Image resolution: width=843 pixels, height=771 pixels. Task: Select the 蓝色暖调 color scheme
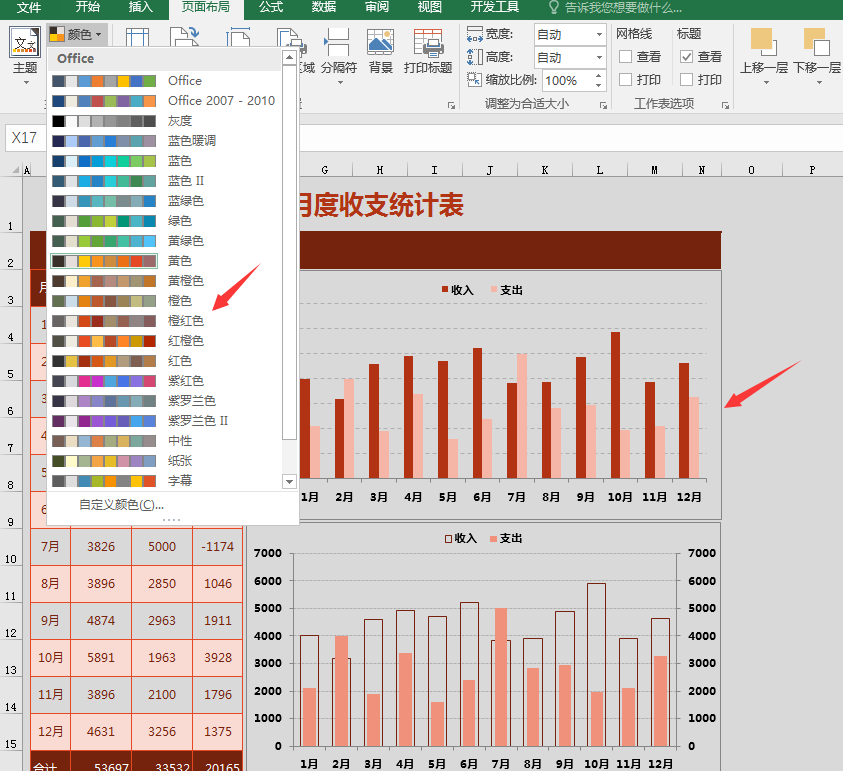[x=165, y=140]
